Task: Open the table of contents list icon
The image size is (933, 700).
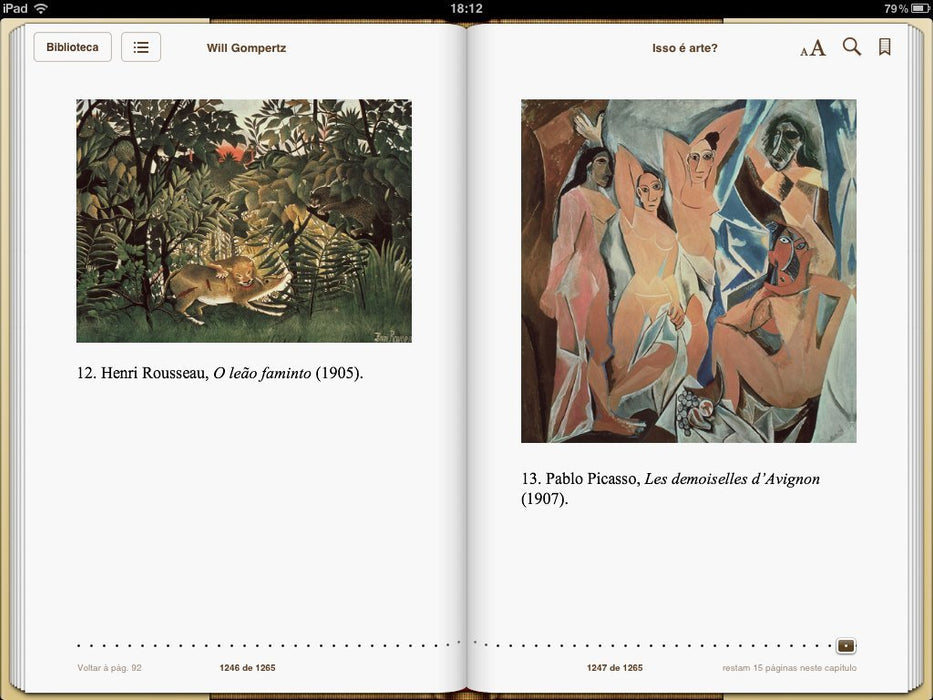Action: (141, 47)
